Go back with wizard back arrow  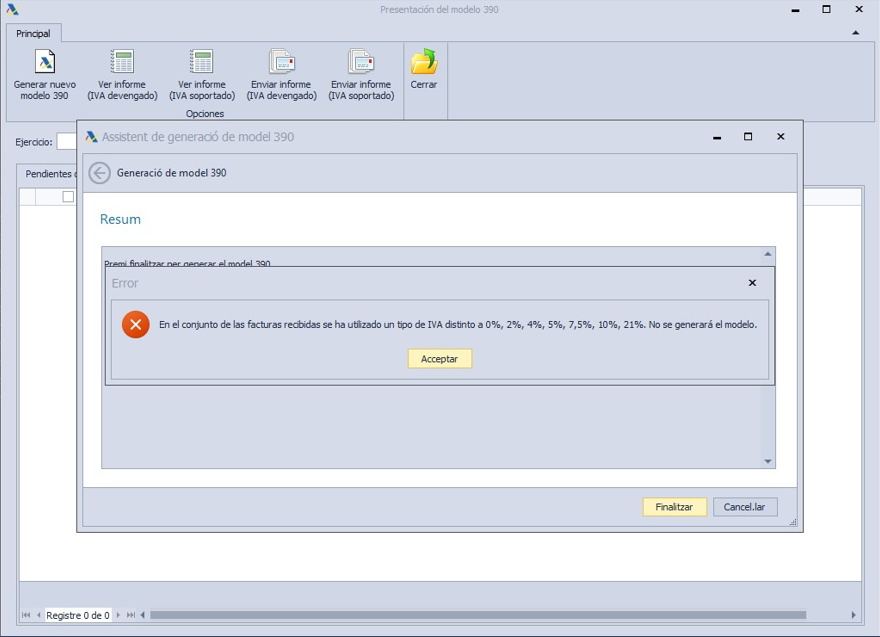pos(99,173)
